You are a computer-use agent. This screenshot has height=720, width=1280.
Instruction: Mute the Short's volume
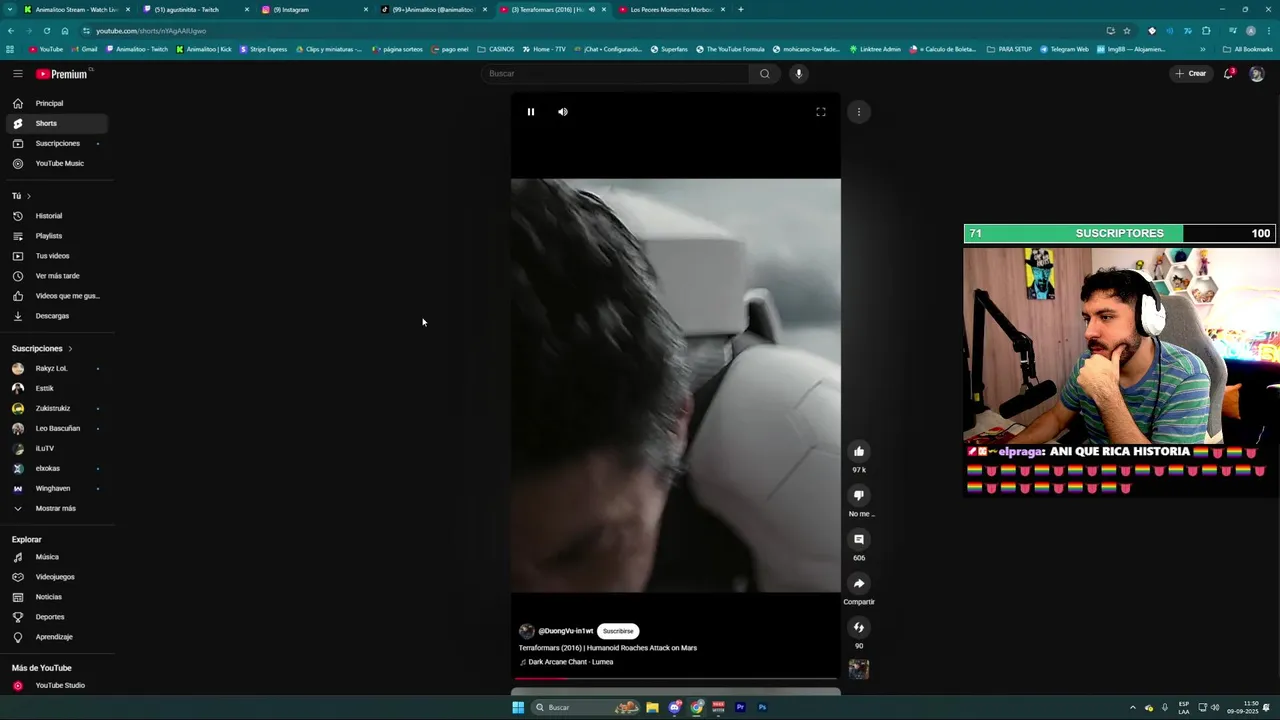point(563,112)
